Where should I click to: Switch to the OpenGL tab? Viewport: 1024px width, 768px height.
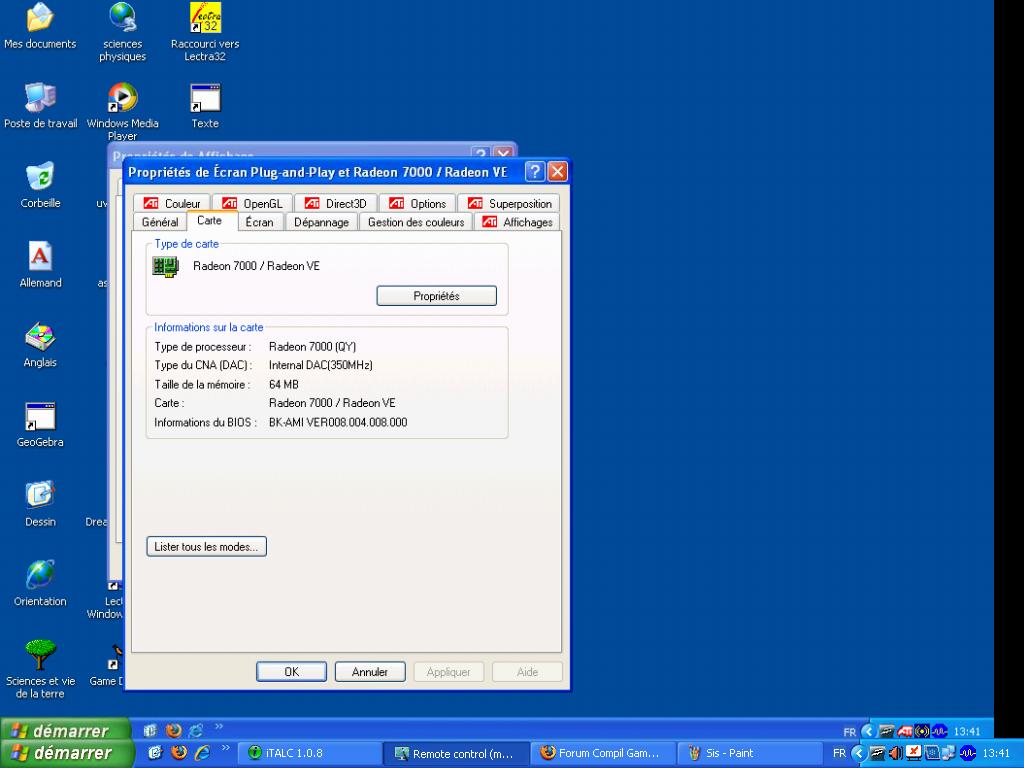pyautogui.click(x=252, y=204)
